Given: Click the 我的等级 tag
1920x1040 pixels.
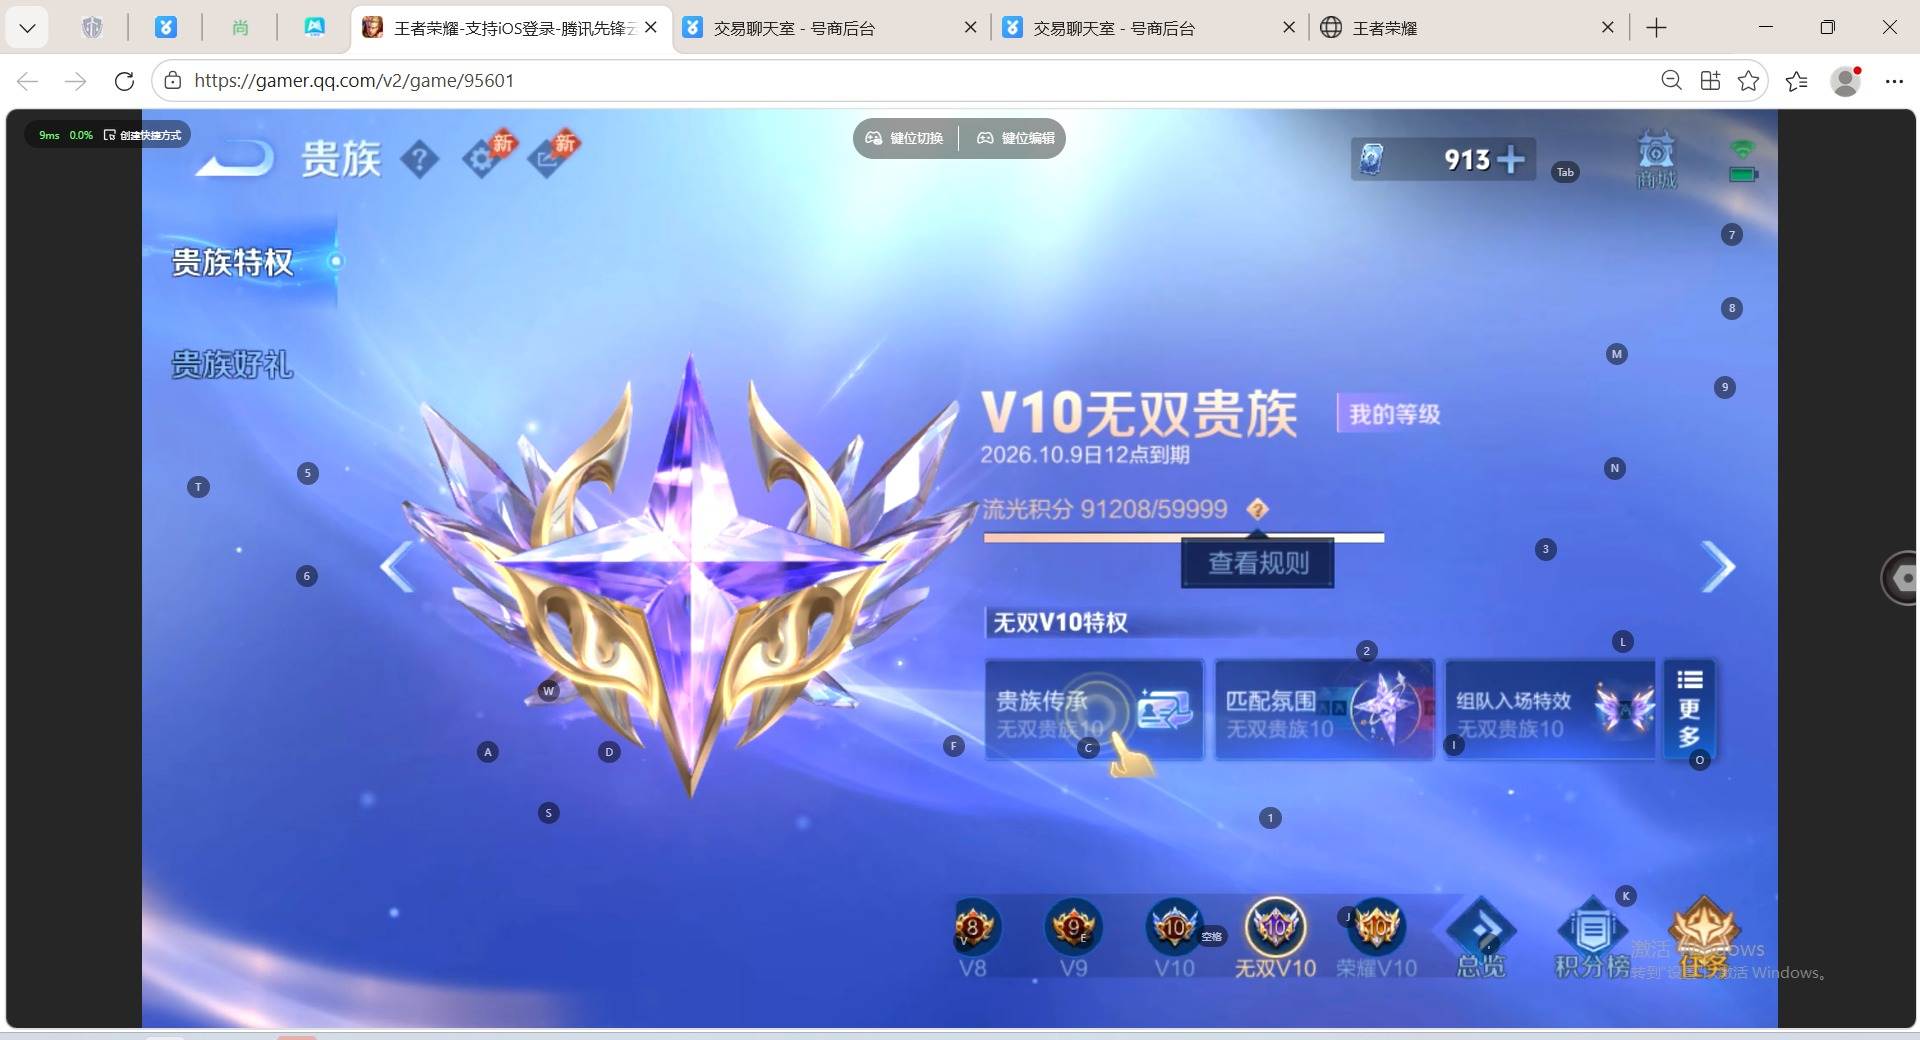Looking at the screenshot, I should pyautogui.click(x=1393, y=414).
